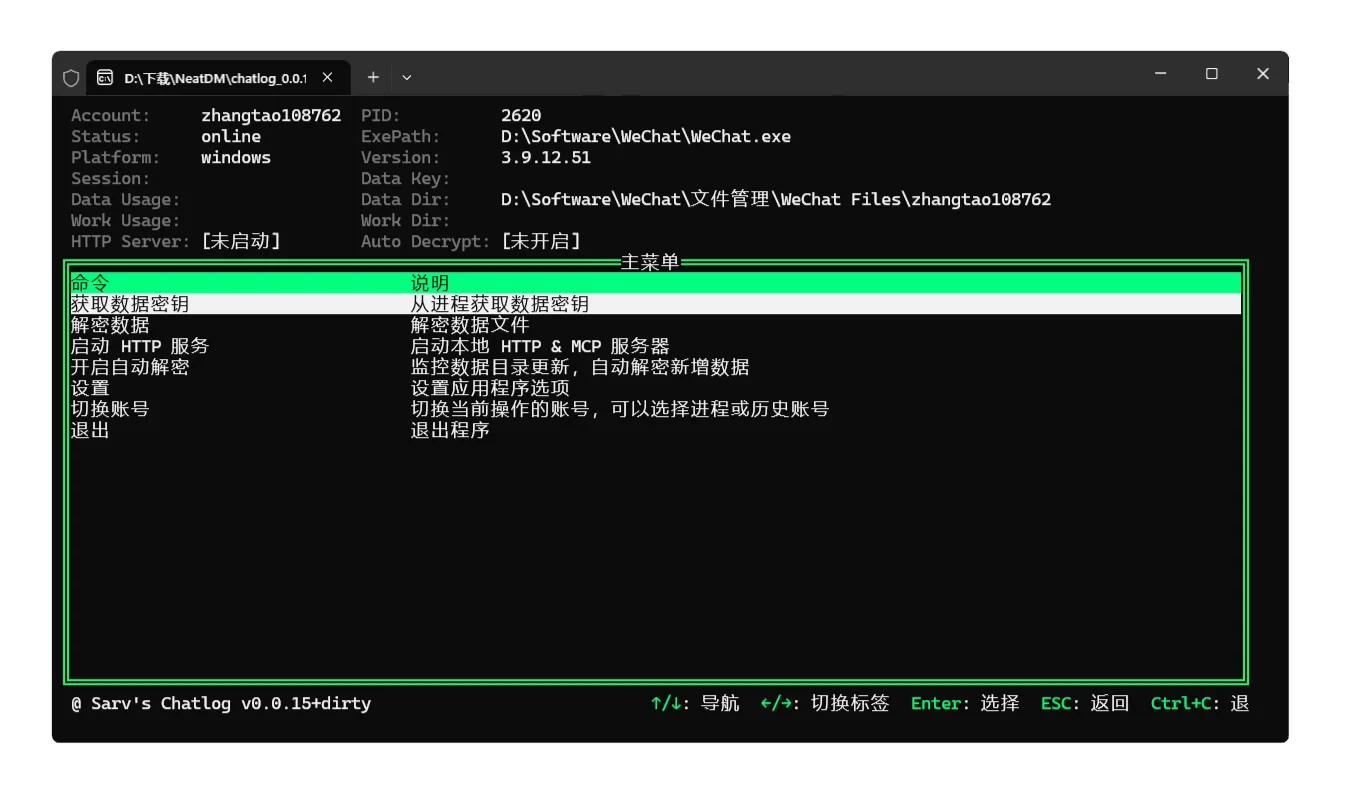
Task: Click the ESC 返回 hint
Action: click(1085, 703)
